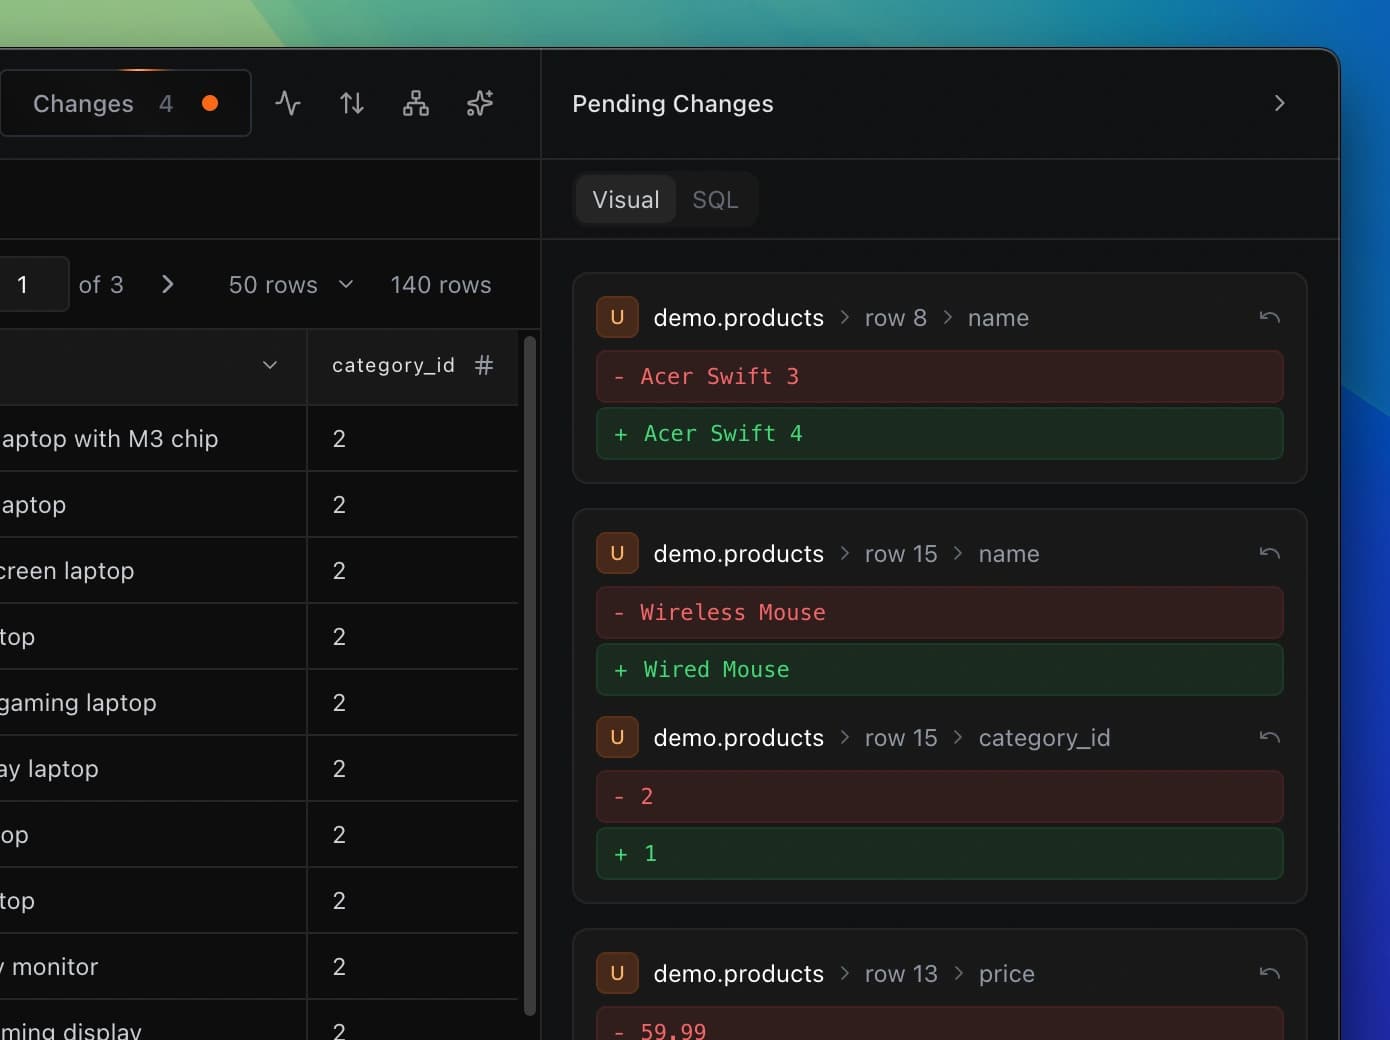Click the activity pulse icon in toolbar
The image size is (1390, 1040).
pos(288,103)
